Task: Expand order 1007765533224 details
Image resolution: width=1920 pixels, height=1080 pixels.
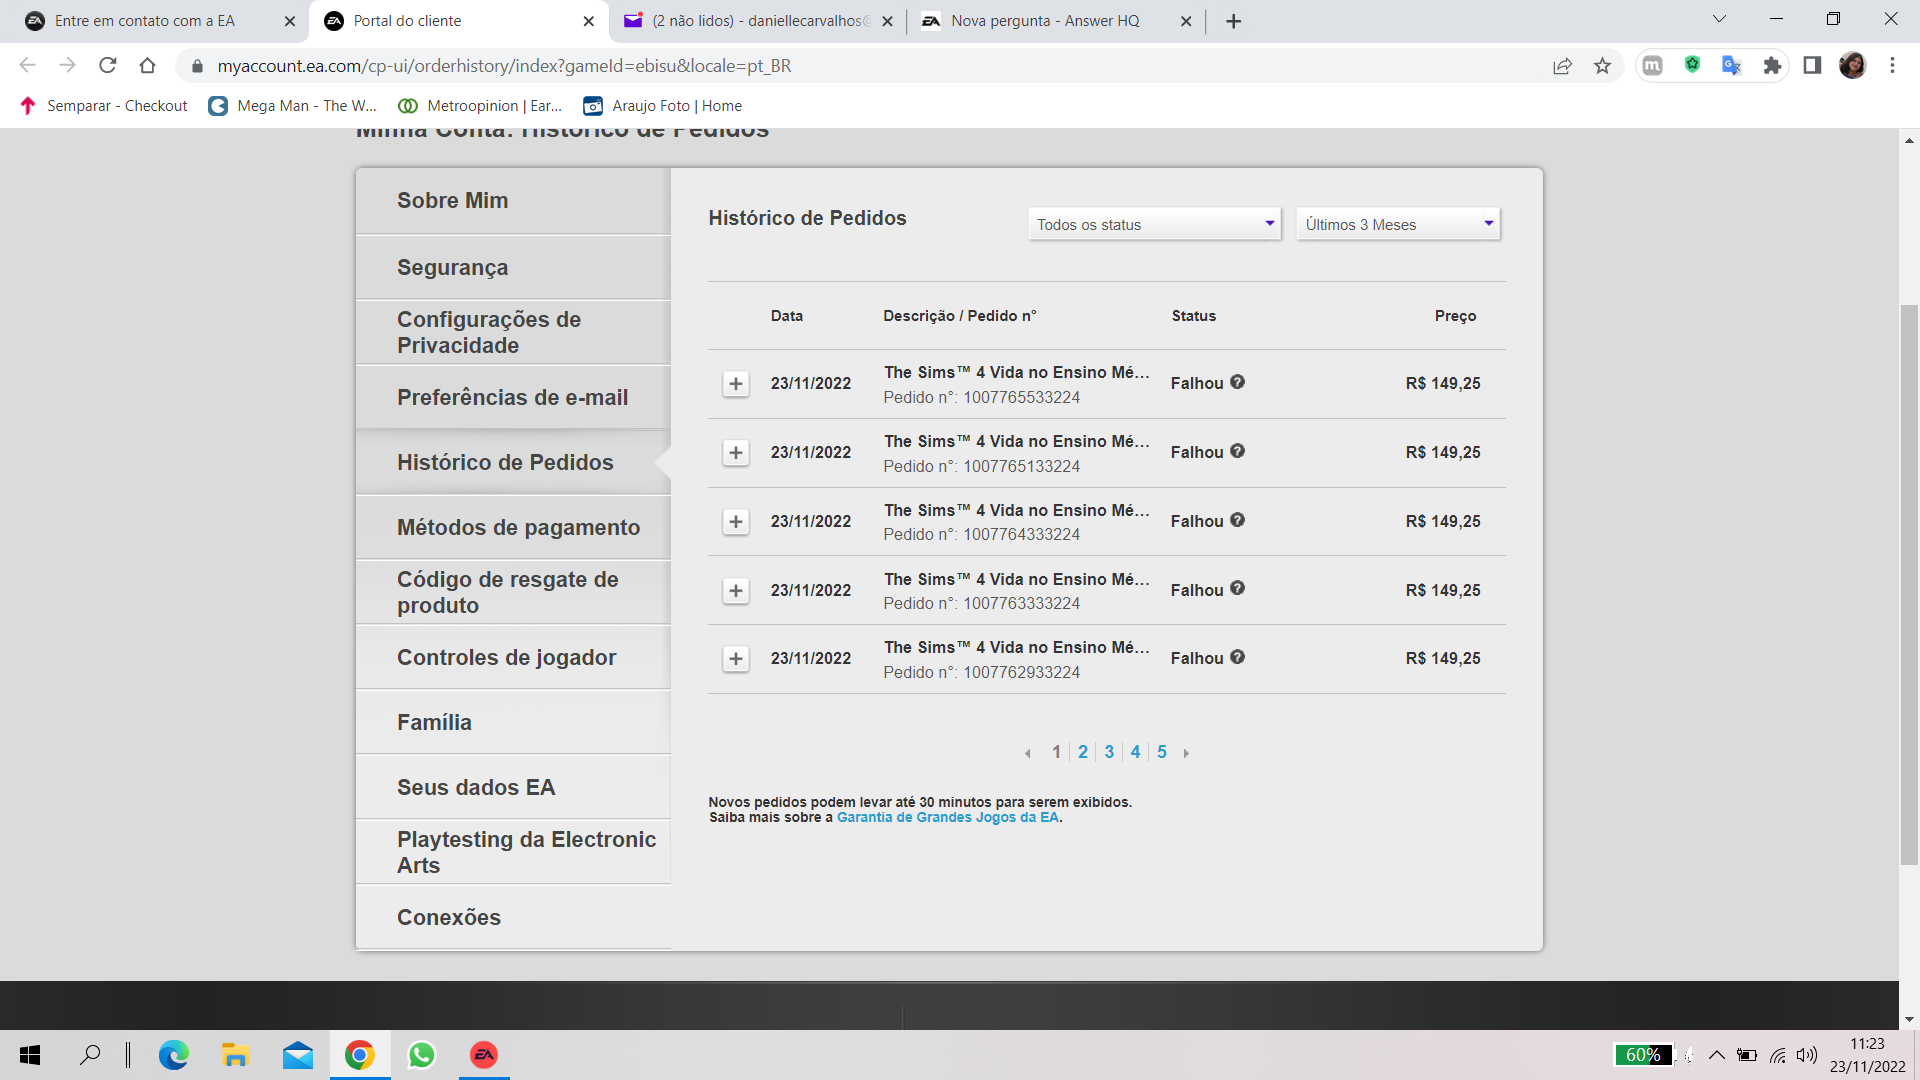Action: 736,384
